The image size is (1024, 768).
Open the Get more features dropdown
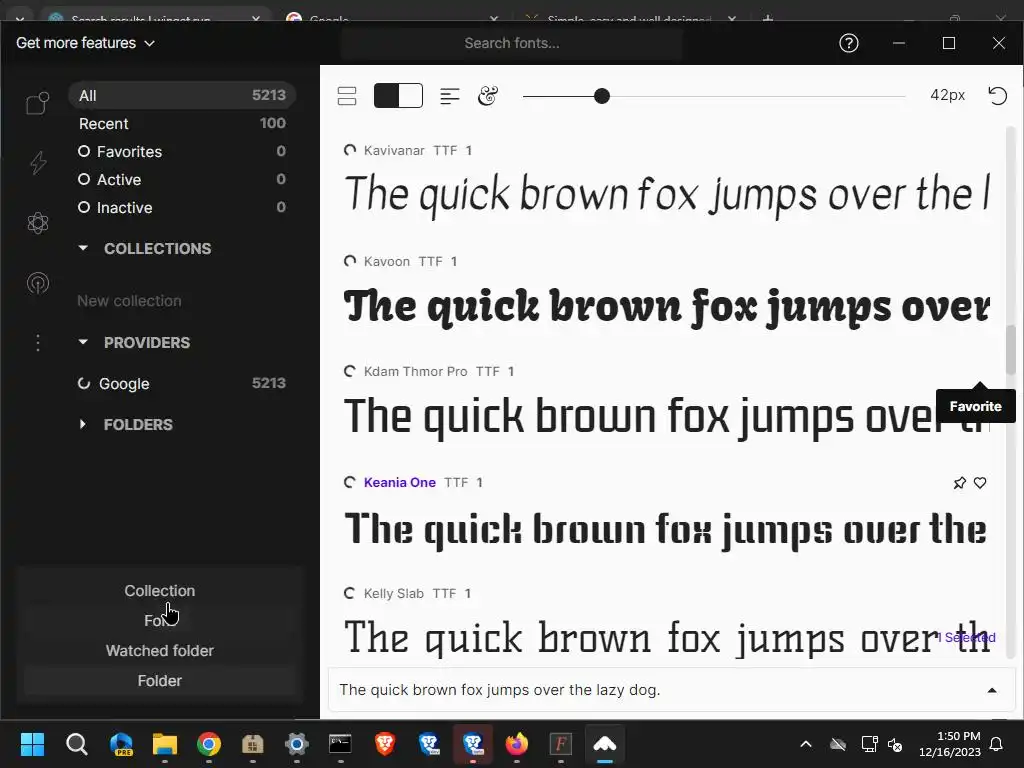pyautogui.click(x=86, y=43)
